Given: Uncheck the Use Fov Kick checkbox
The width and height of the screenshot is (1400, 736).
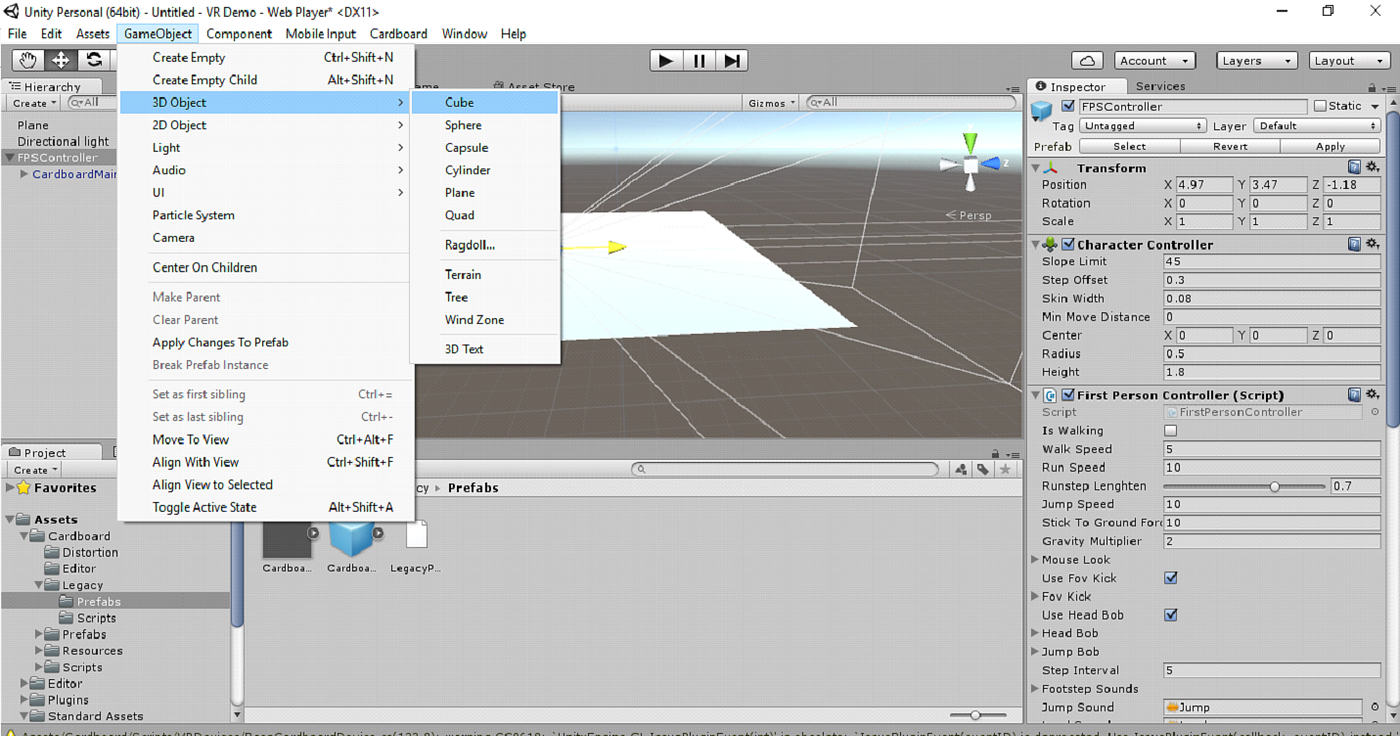Looking at the screenshot, I should [x=1171, y=578].
